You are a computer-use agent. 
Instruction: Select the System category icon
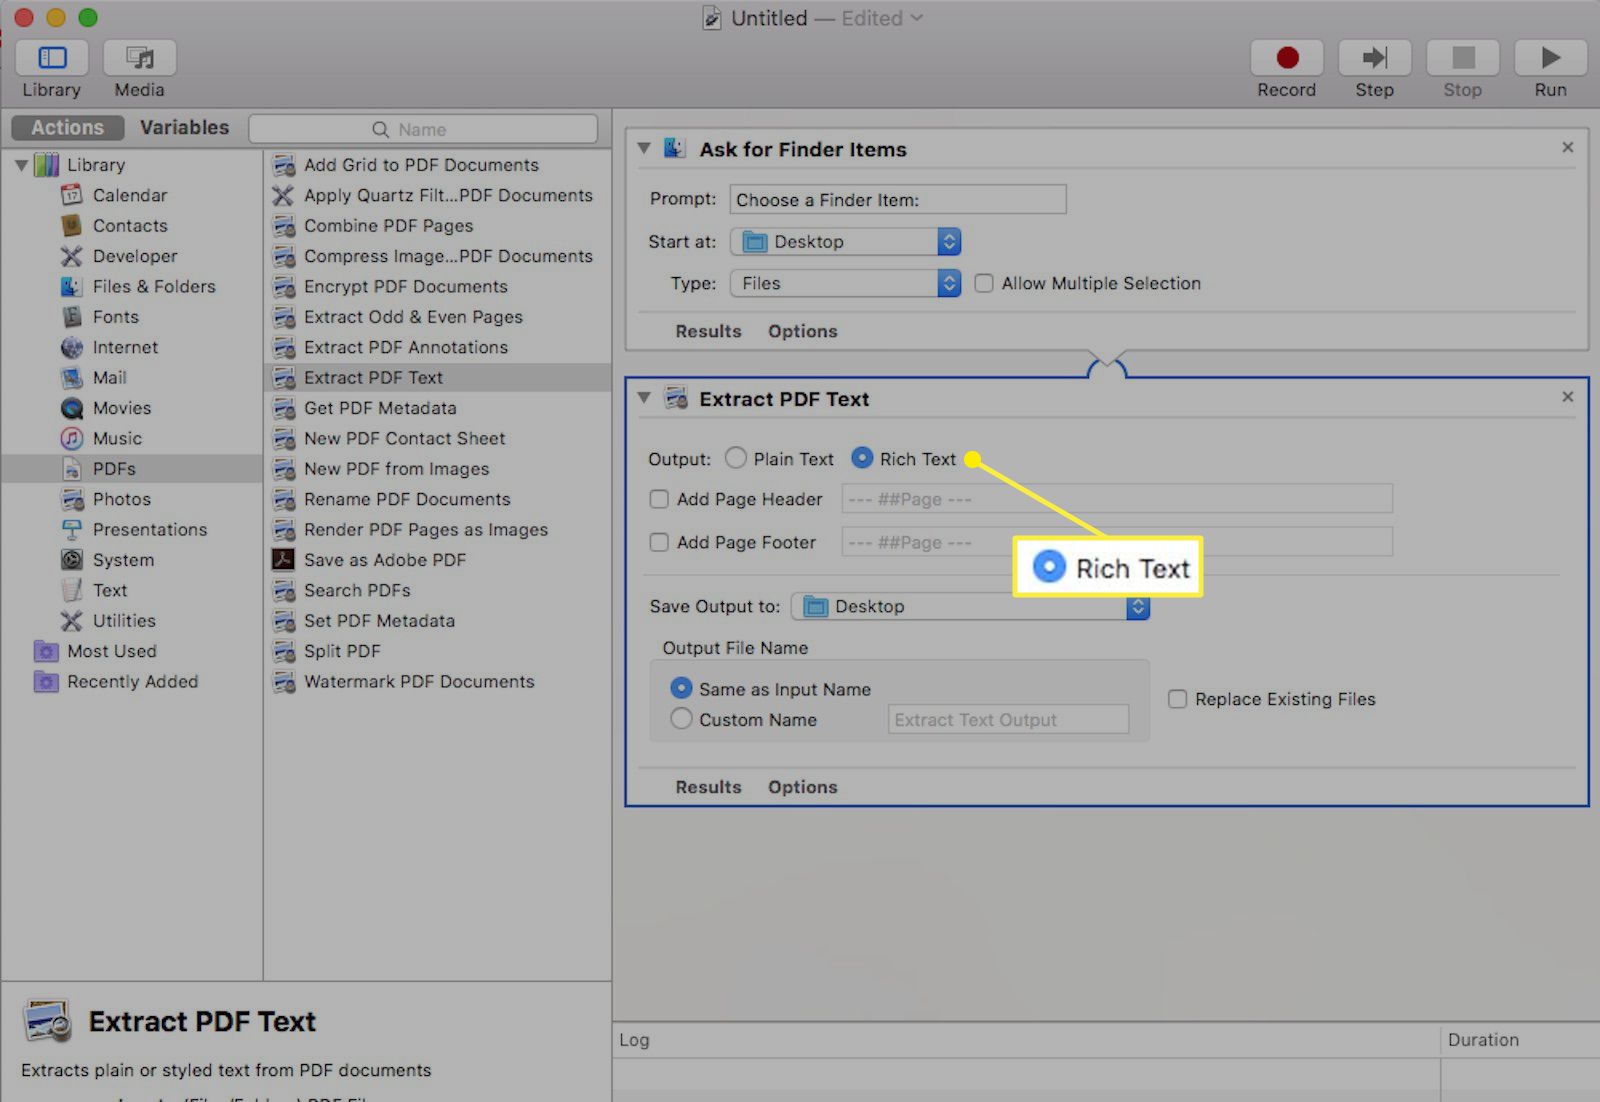point(72,560)
